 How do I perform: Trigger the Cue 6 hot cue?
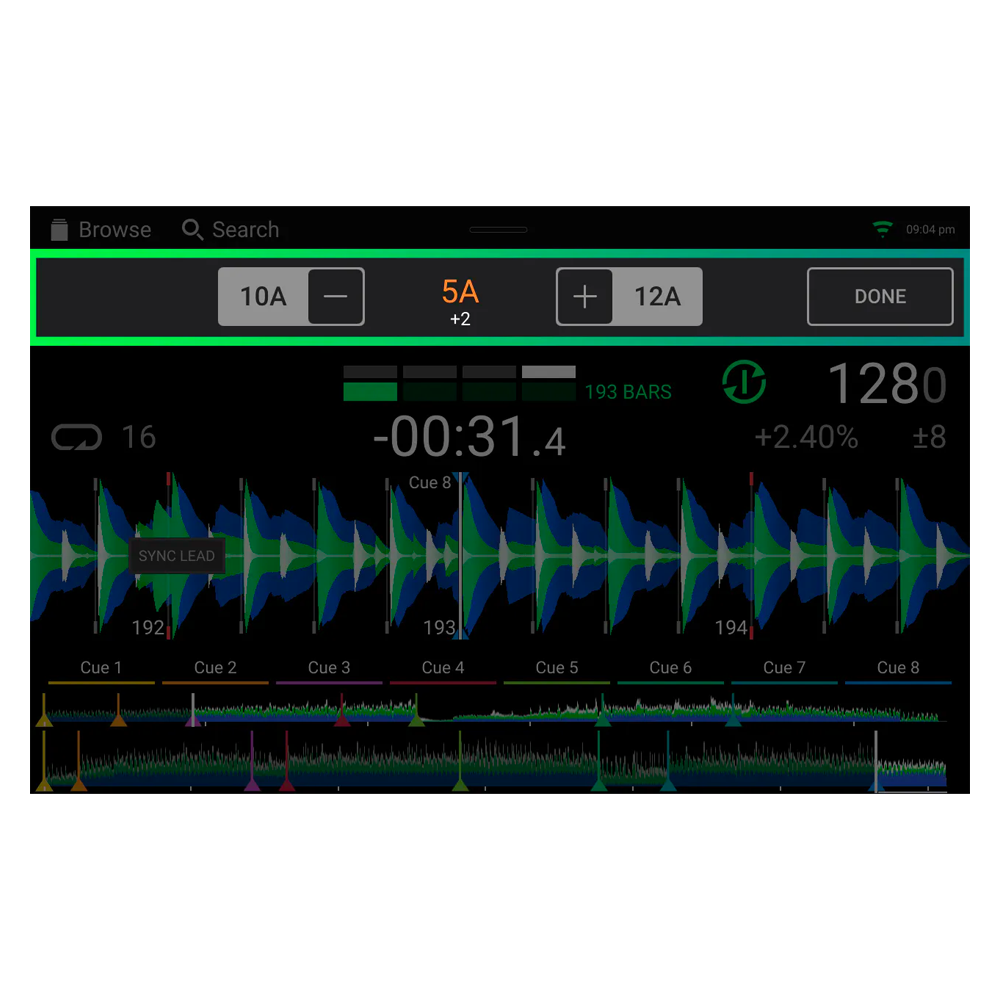coord(670,668)
